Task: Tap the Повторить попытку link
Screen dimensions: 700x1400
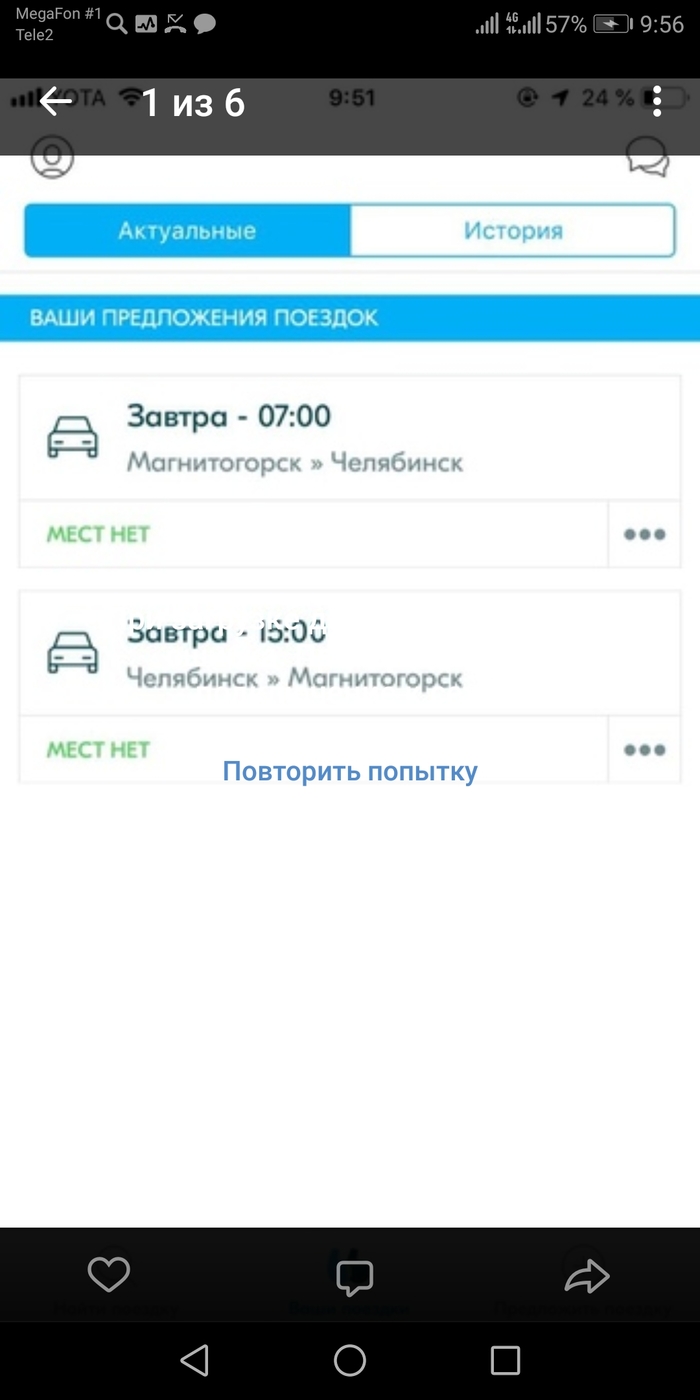Action: (350, 771)
